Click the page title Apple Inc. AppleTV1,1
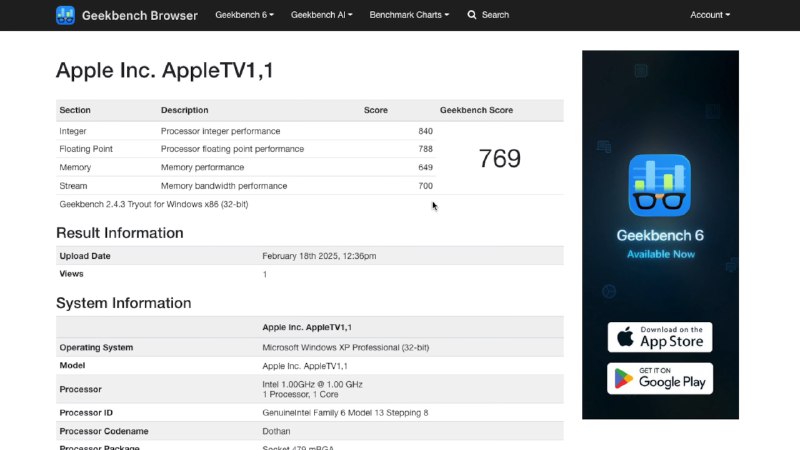800x450 pixels. pos(165,70)
